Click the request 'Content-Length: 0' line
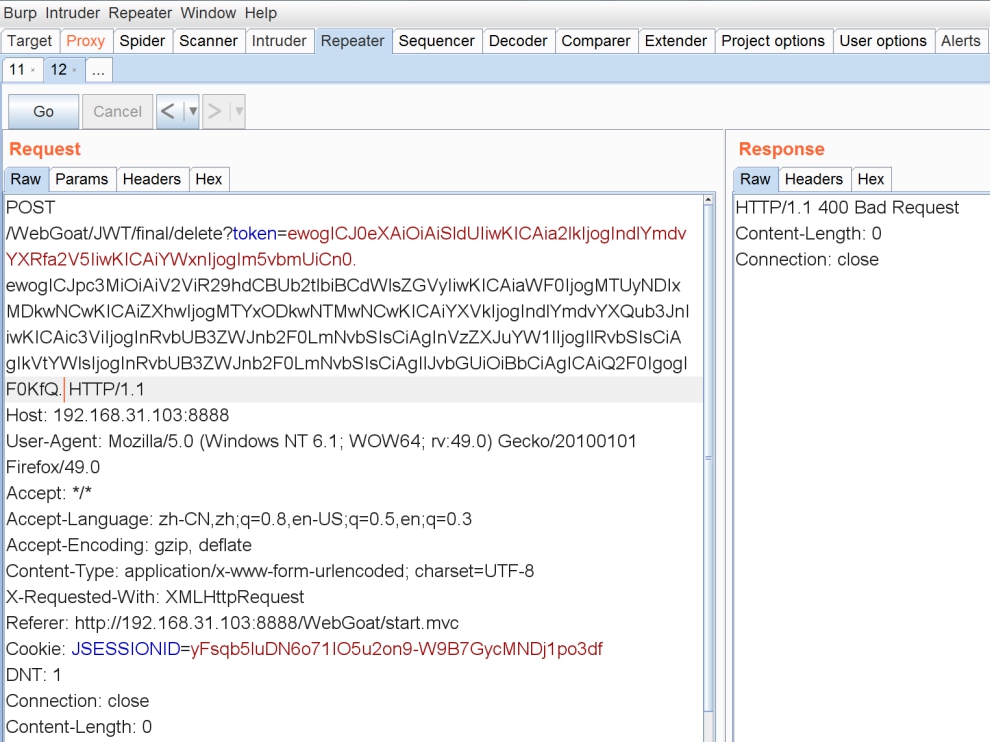Viewport: 991px width, 742px height. (x=79, y=727)
